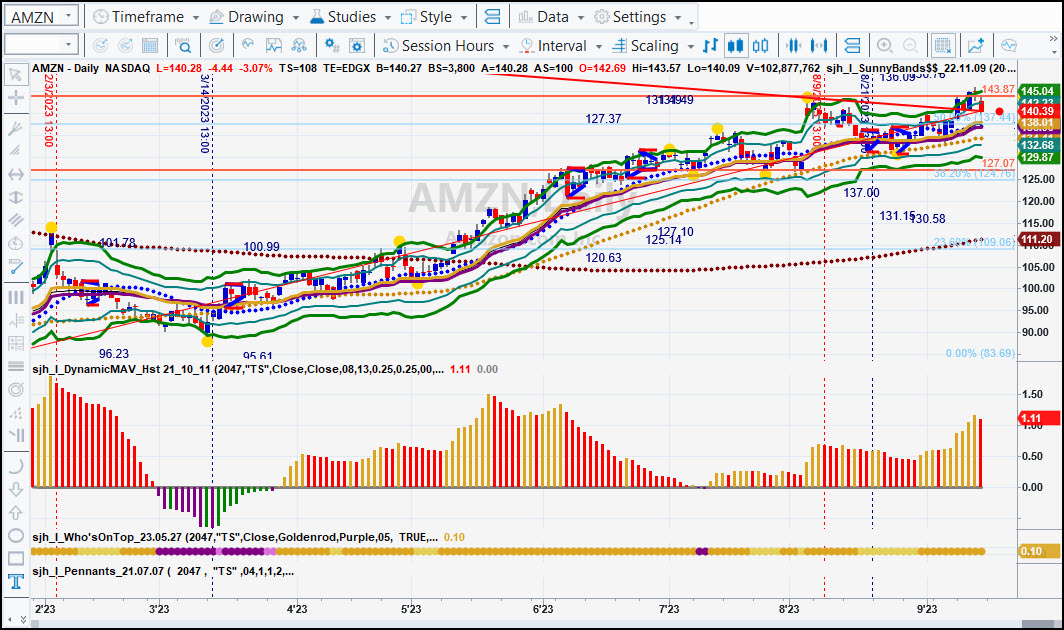Toggle the filled candlestick chart style
This screenshot has width=1064, height=630.
pyautogui.click(x=736, y=45)
